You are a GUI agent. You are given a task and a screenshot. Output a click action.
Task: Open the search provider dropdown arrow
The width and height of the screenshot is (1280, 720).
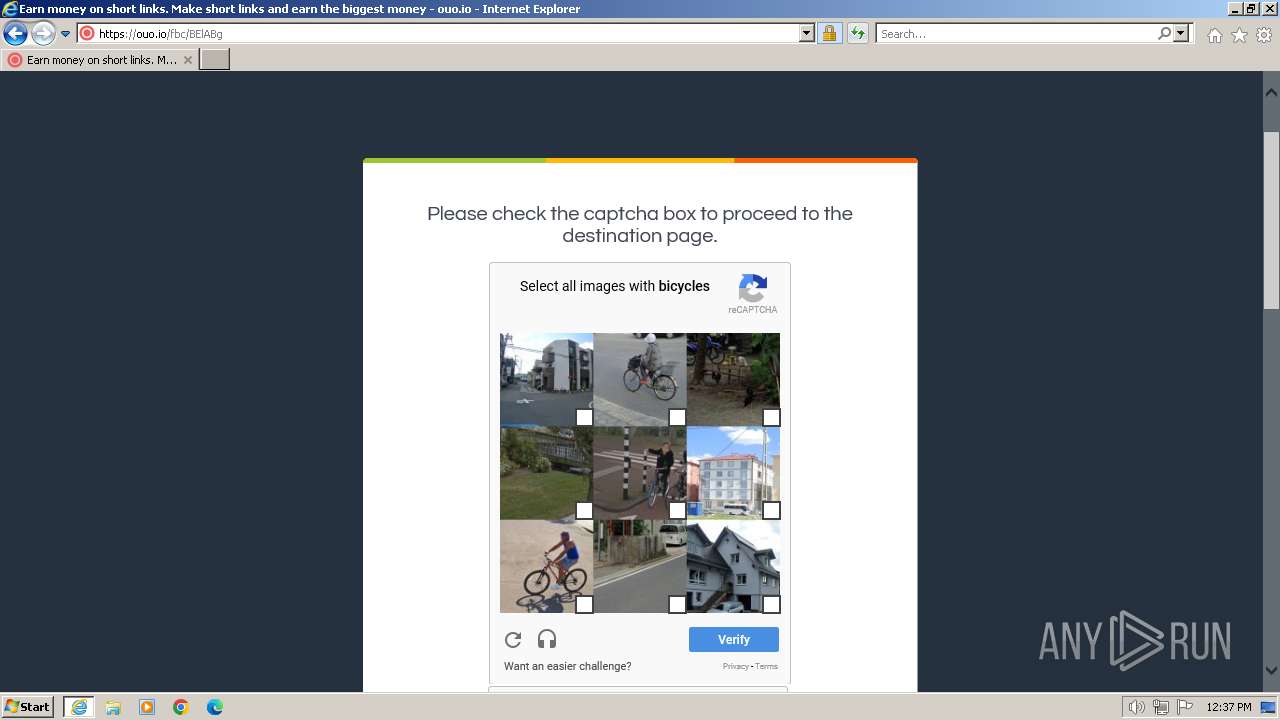pos(1181,34)
